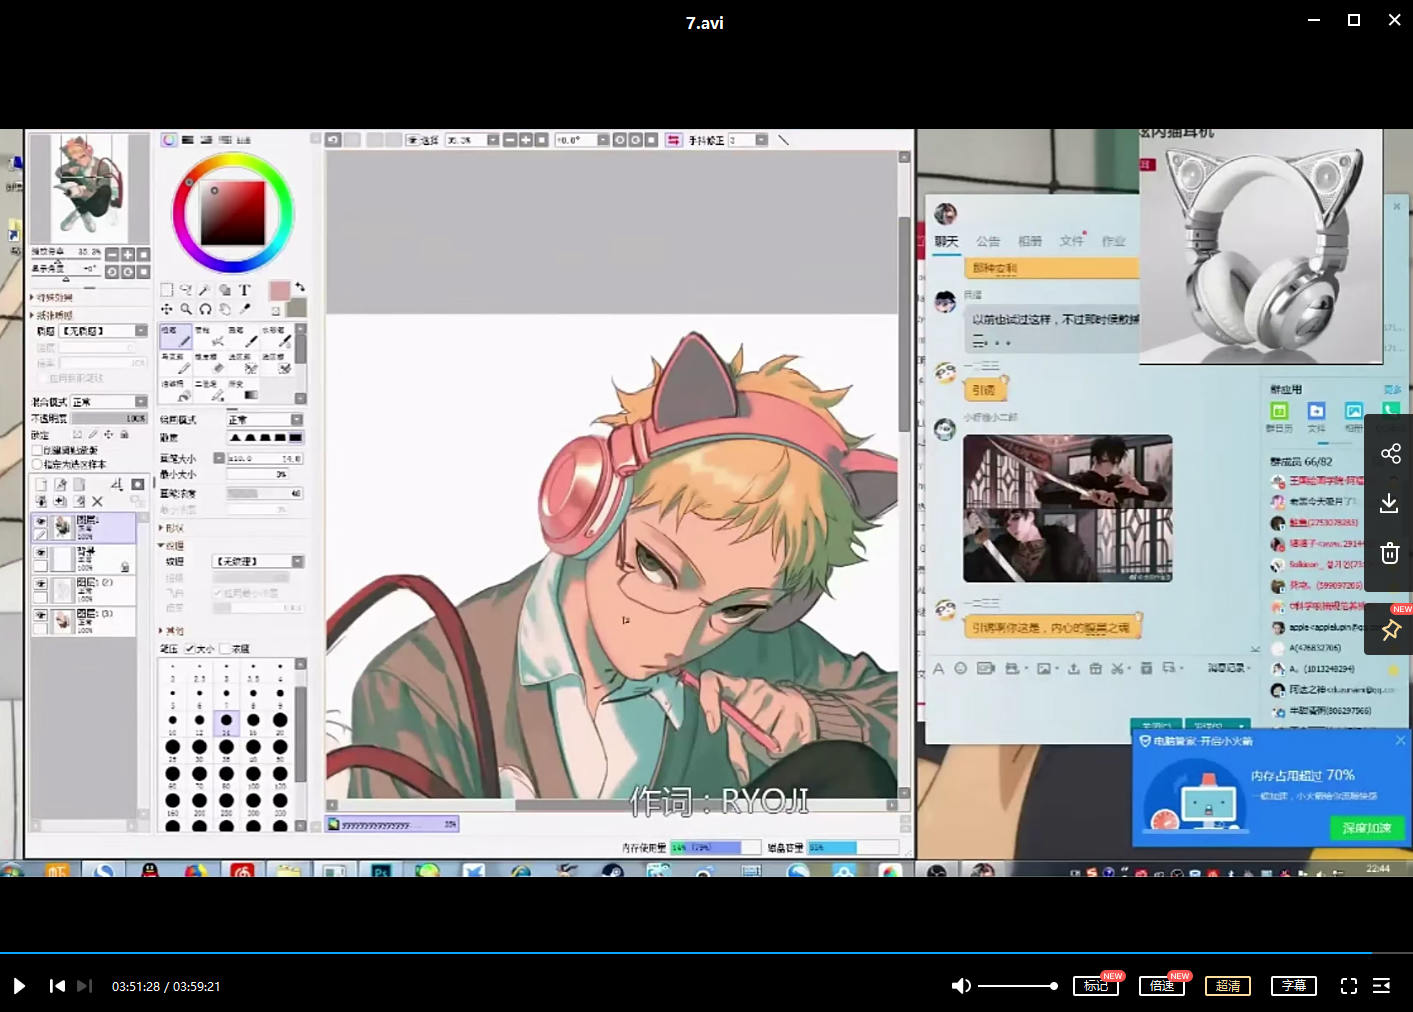1413x1012 pixels.
Task: Hide the topmost layer using its eye icon
Action: (41, 521)
